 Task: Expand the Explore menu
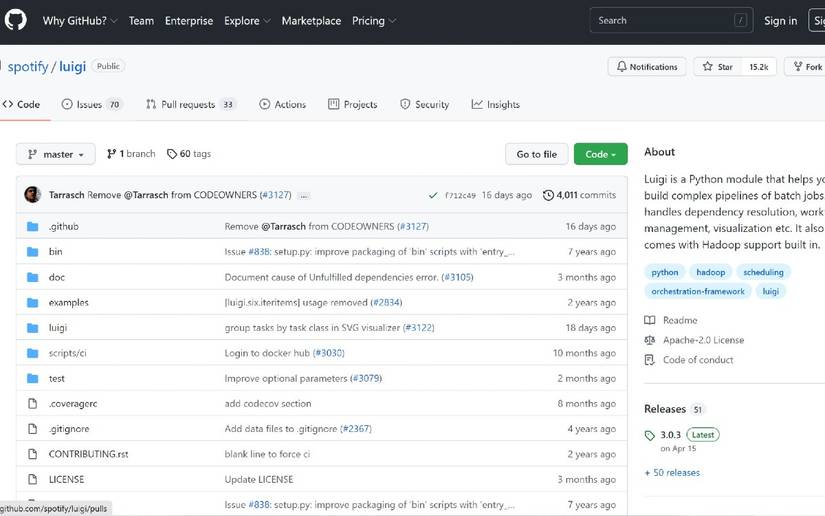point(247,21)
